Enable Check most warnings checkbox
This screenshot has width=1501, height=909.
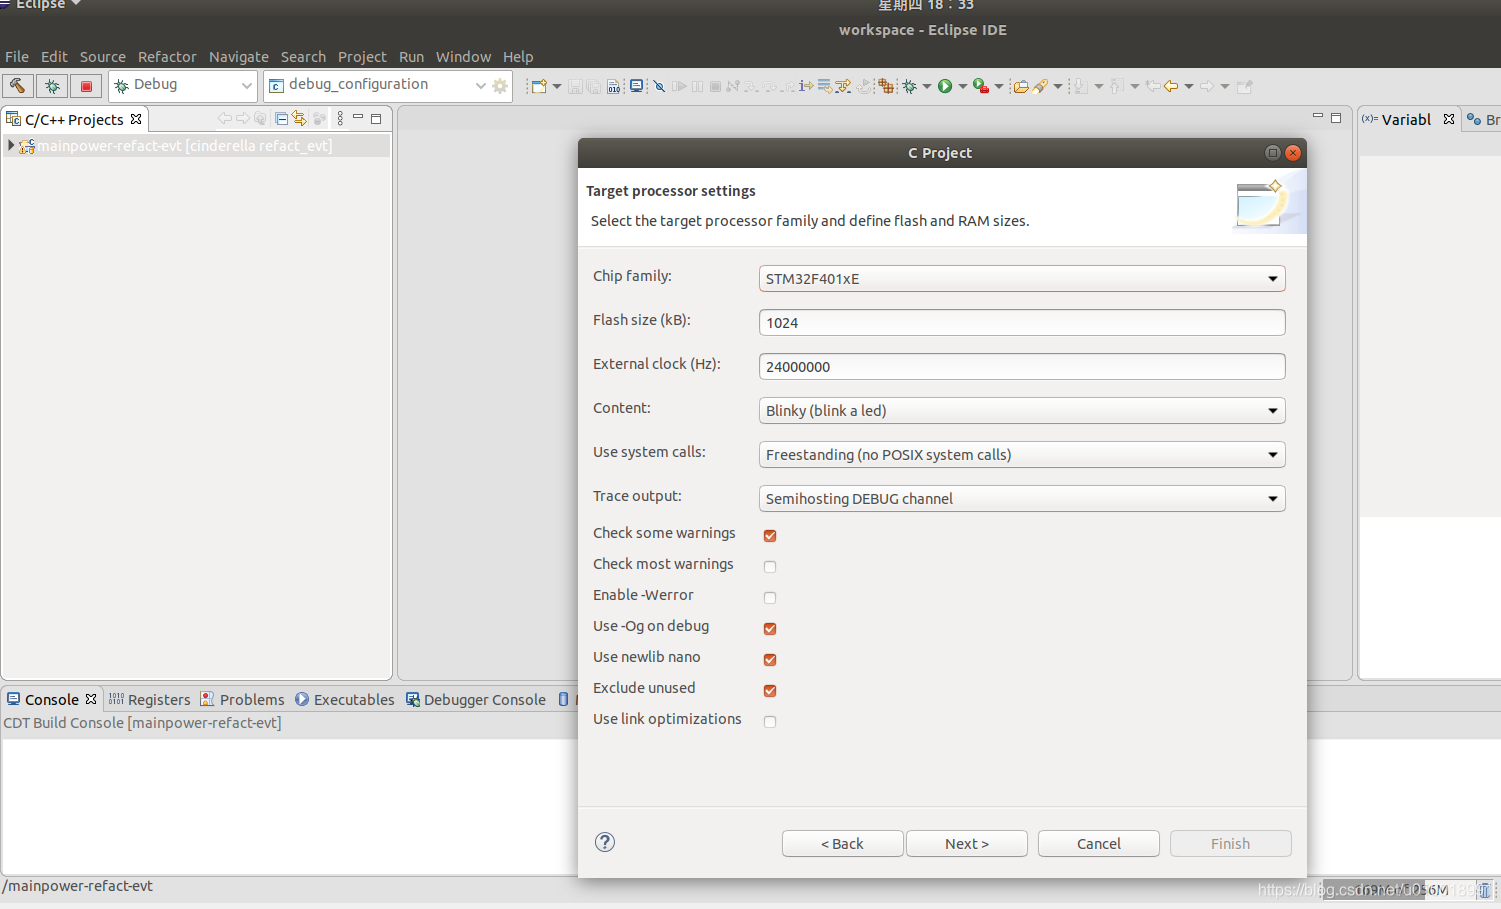[770, 566]
